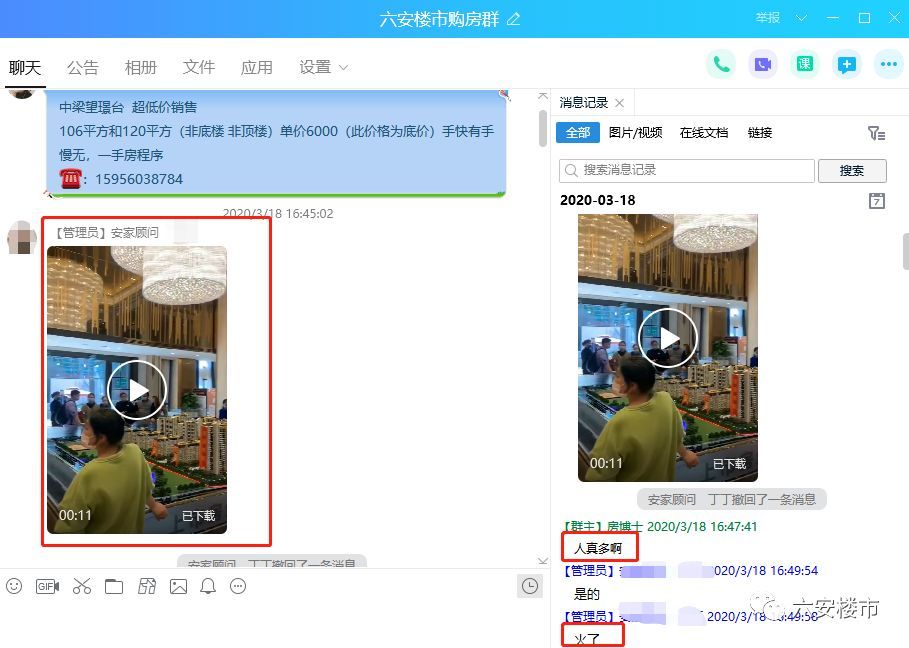This screenshot has width=909, height=648.
Task: Open the shared document icon in input toolbar
Action: click(x=147, y=586)
